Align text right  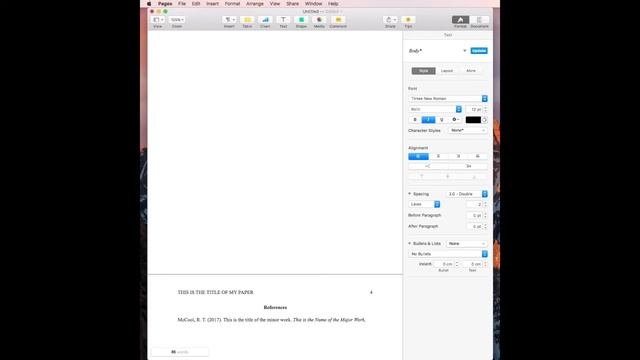458,156
